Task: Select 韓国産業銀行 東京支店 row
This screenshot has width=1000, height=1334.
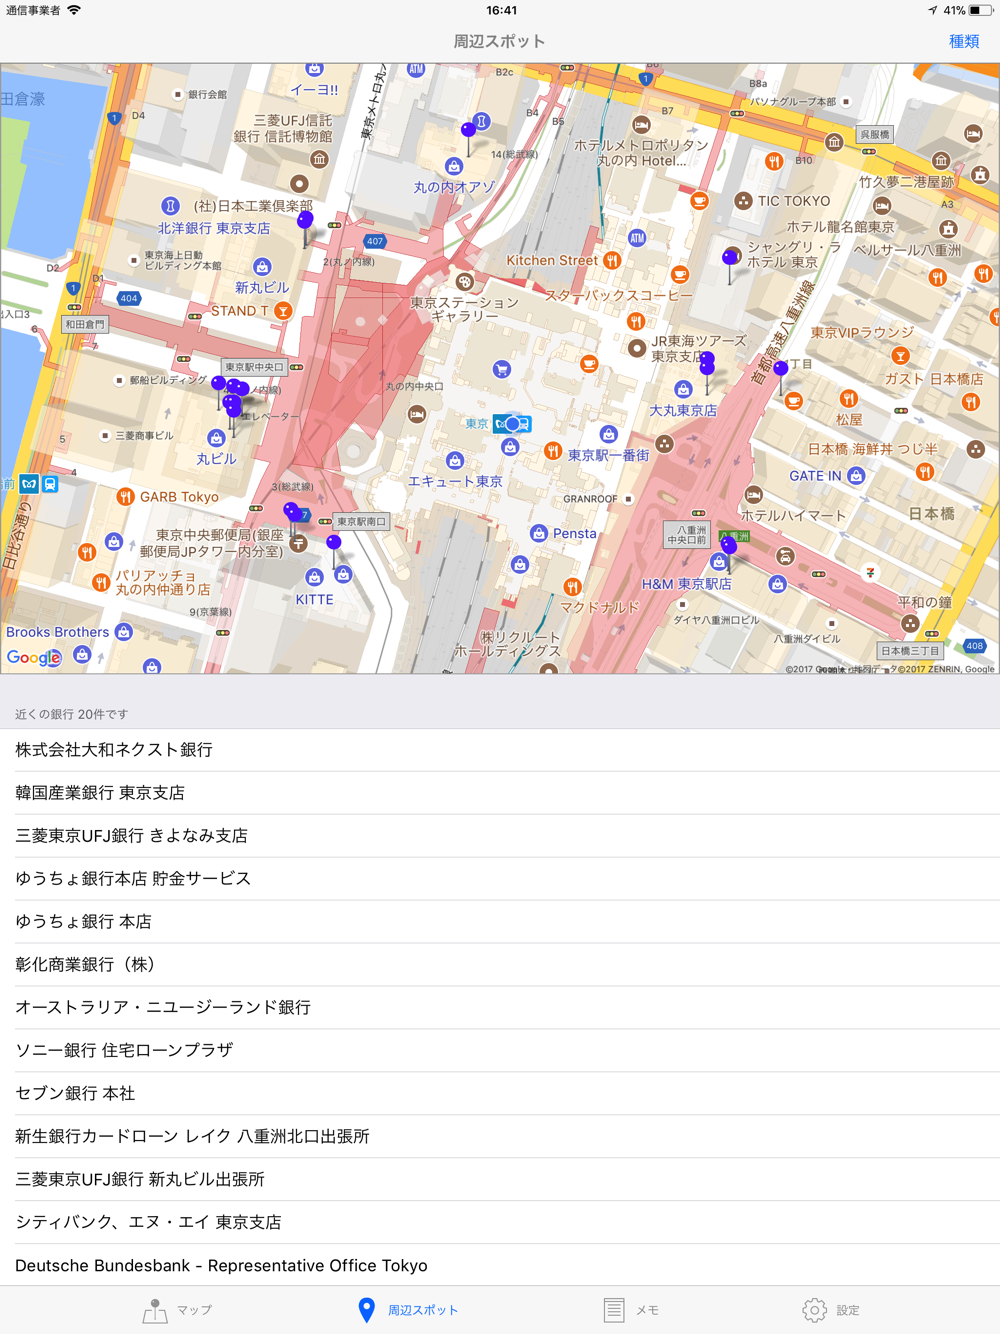Action: 500,793
